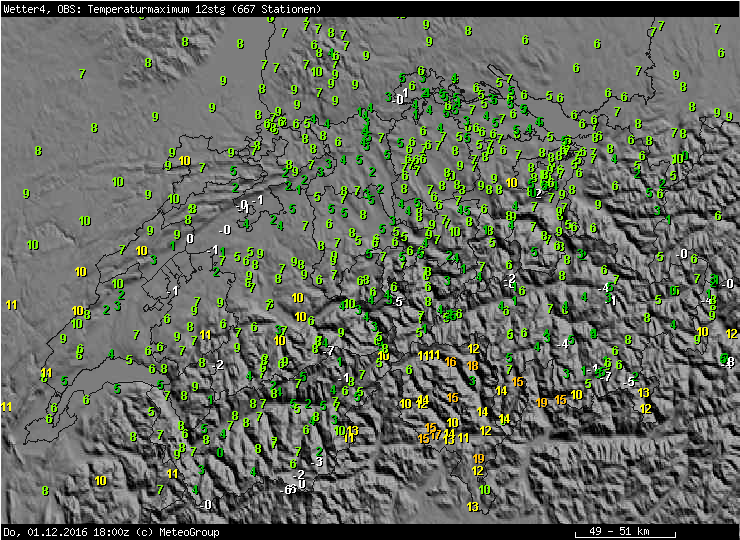This screenshot has width=740, height=540.
Task: Click the white '-6' station value
Action: point(286,490)
